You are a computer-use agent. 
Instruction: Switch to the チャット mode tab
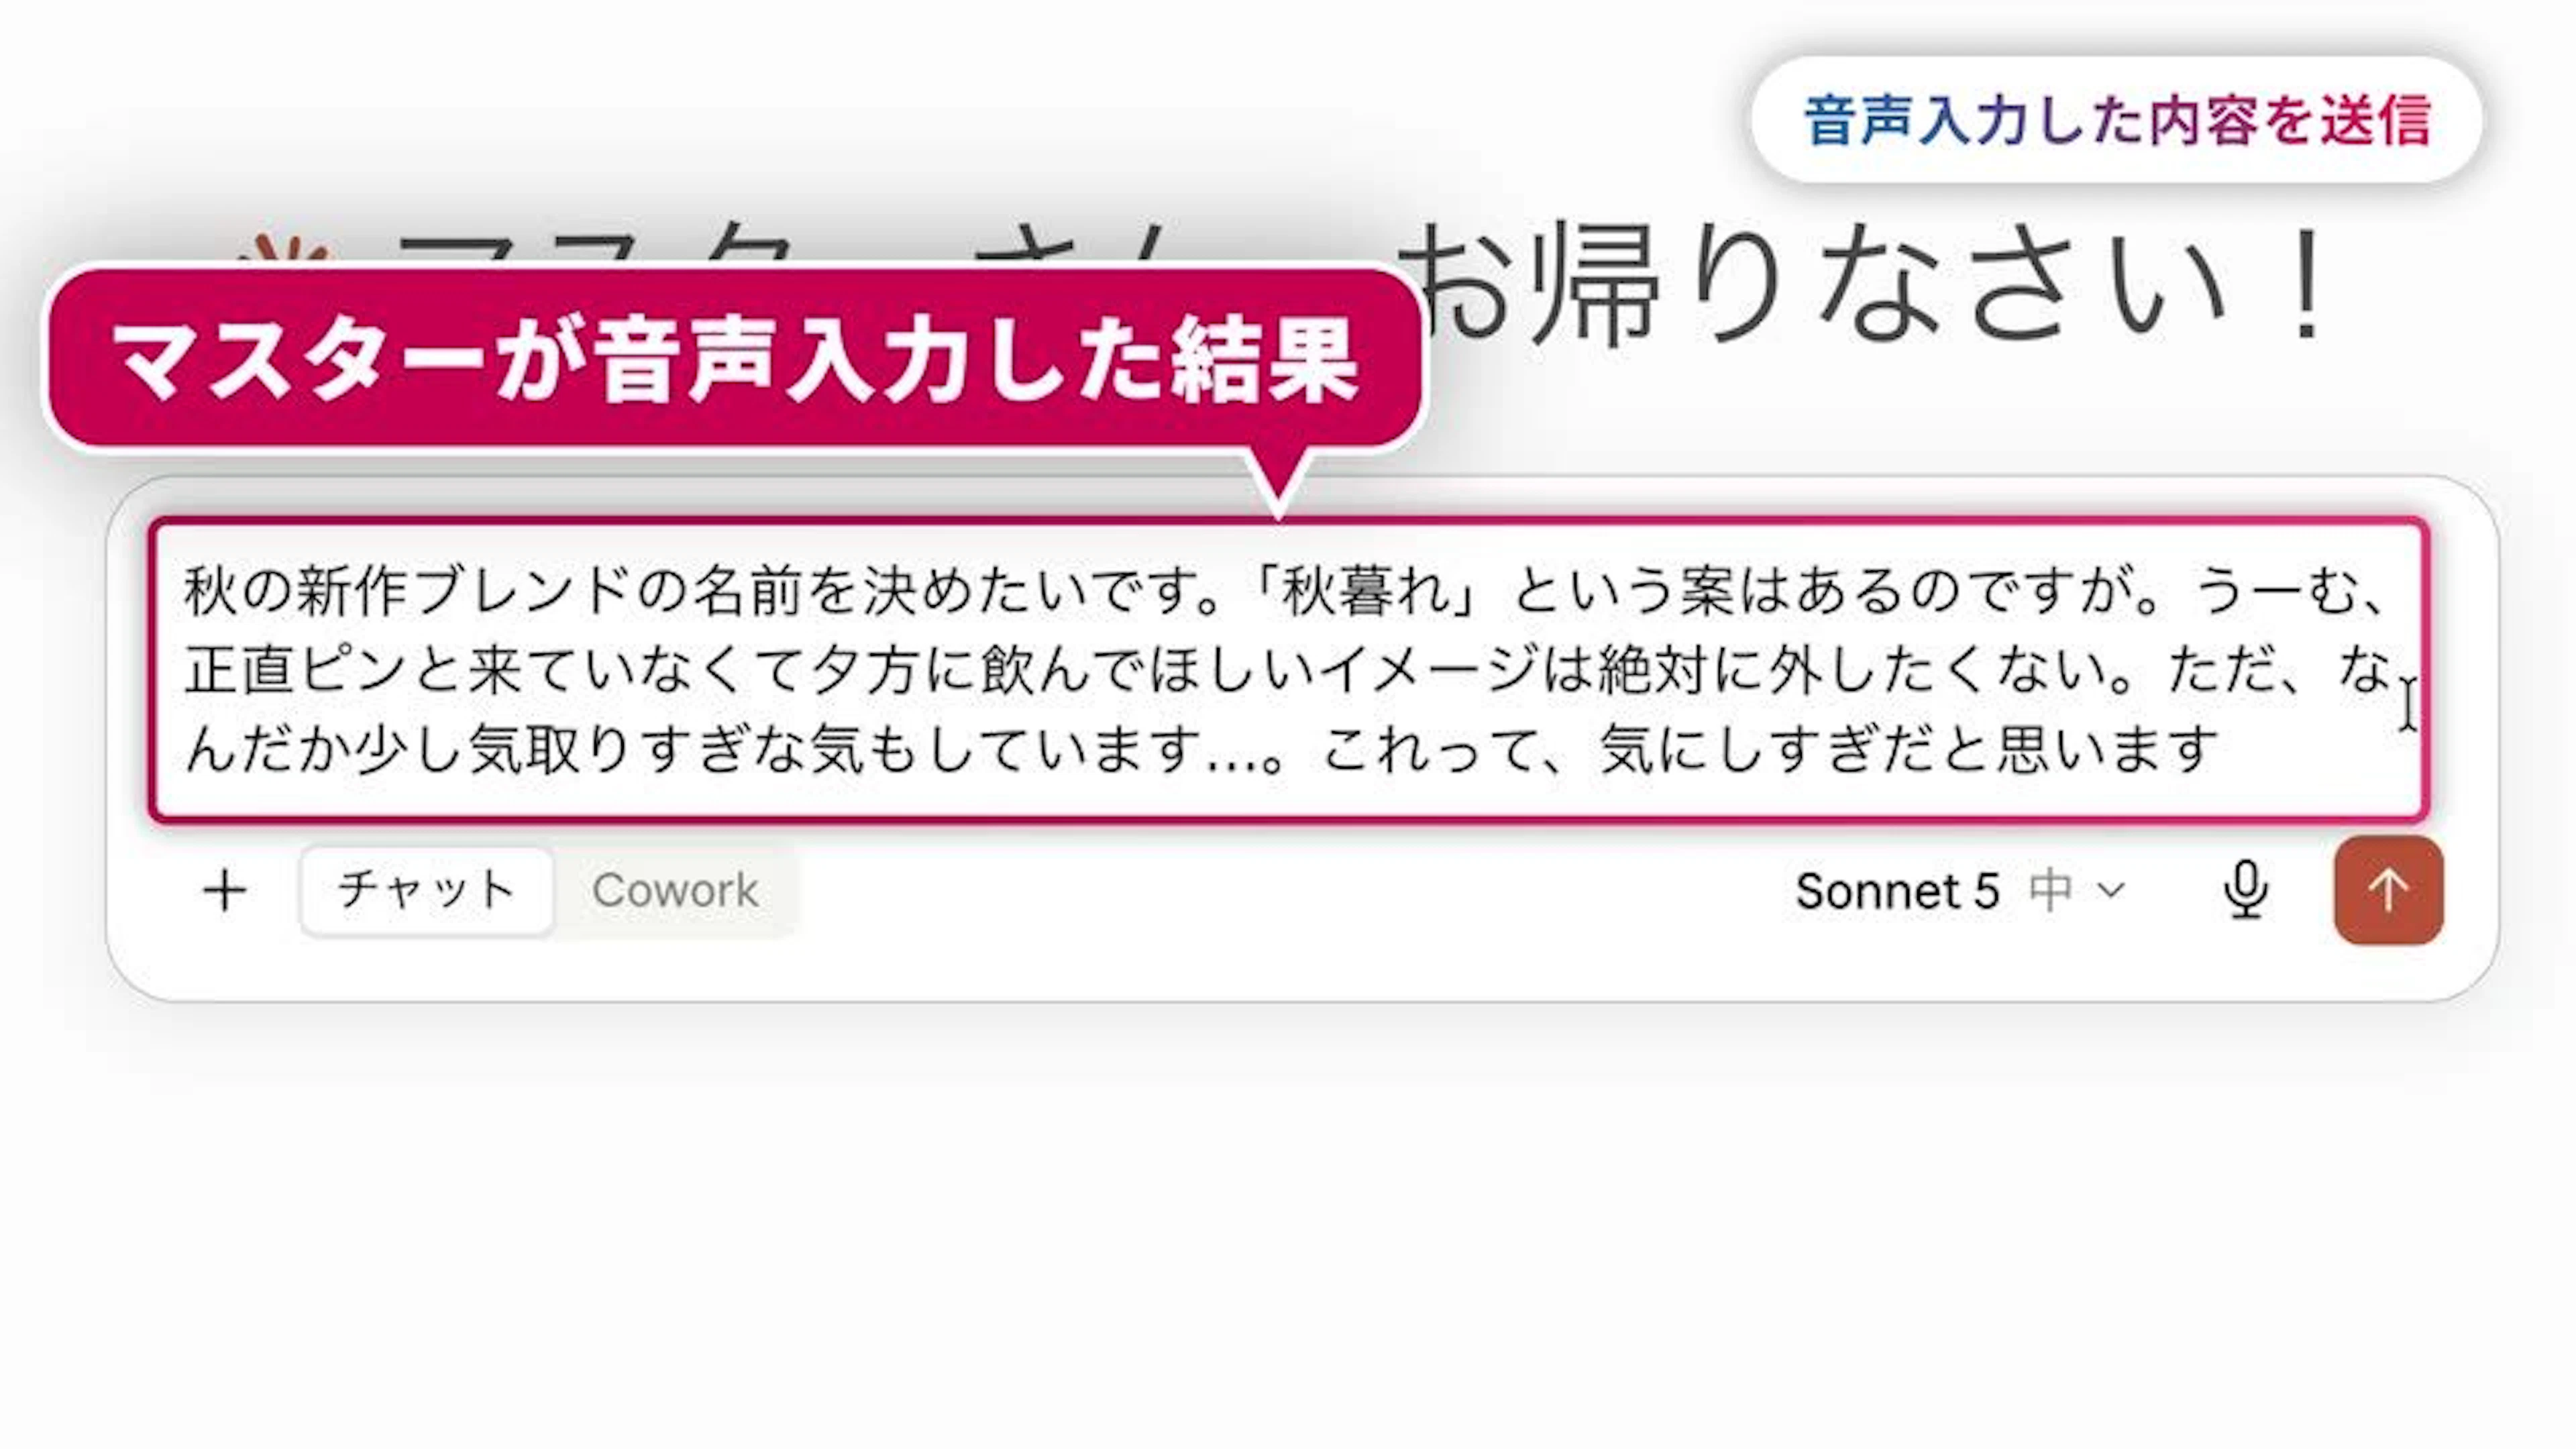click(426, 890)
